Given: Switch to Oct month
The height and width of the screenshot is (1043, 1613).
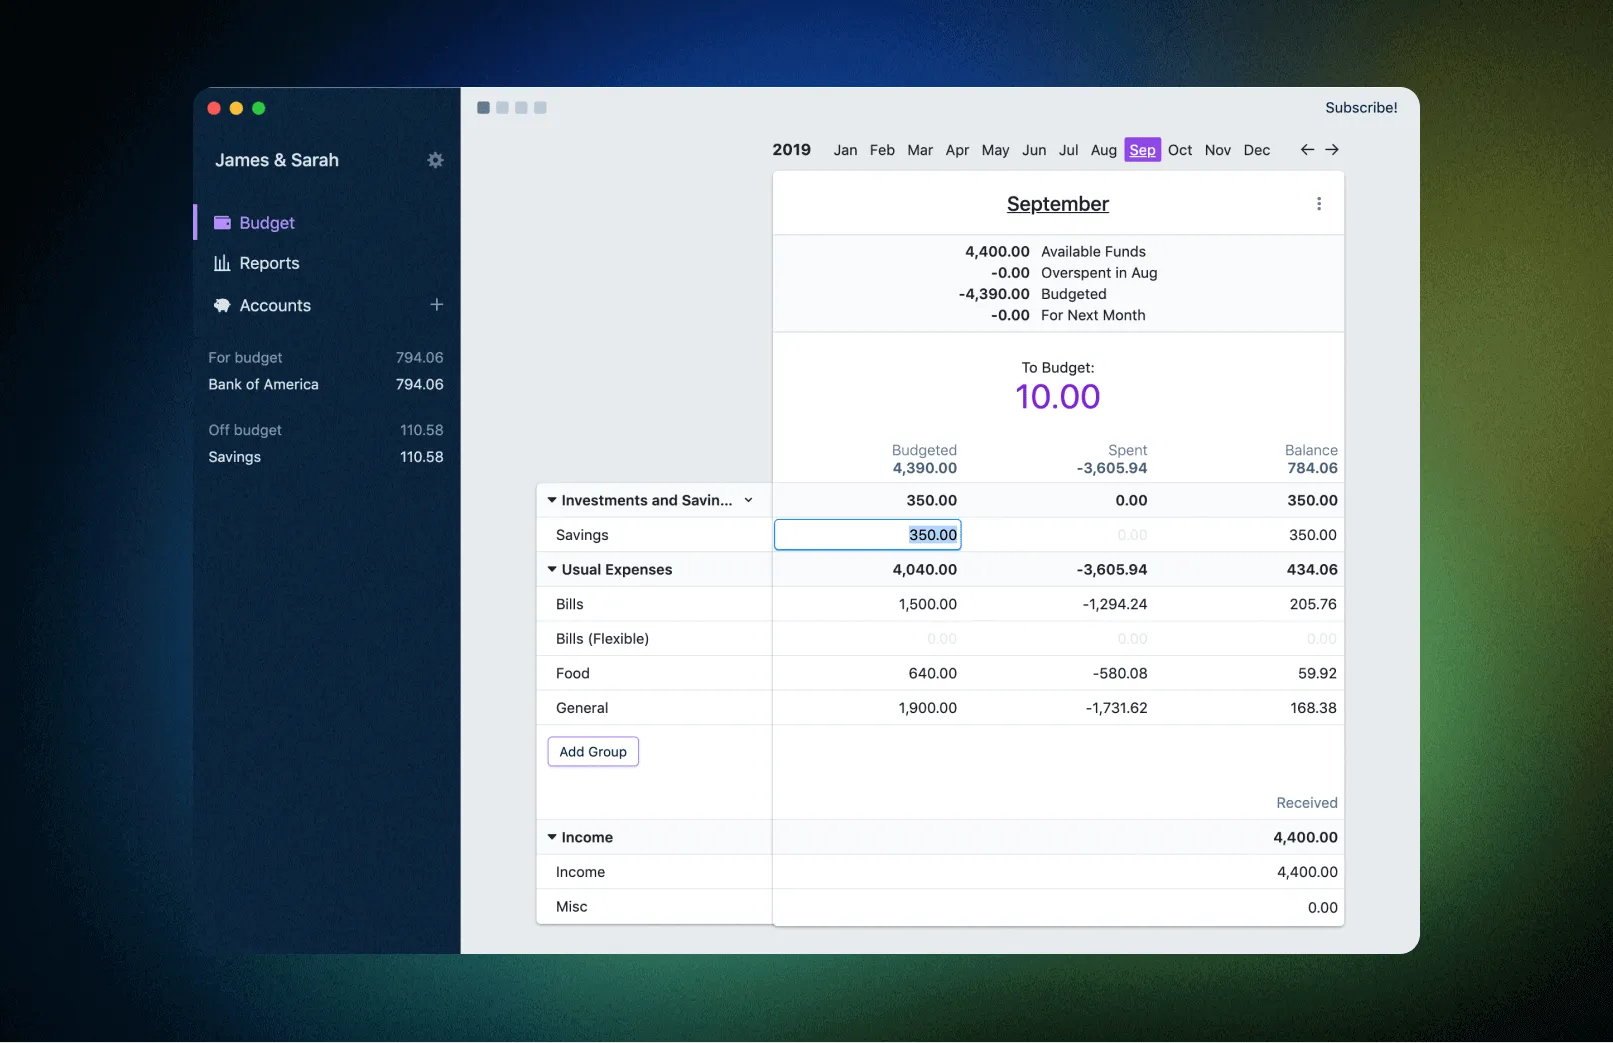Looking at the screenshot, I should pos(1180,150).
